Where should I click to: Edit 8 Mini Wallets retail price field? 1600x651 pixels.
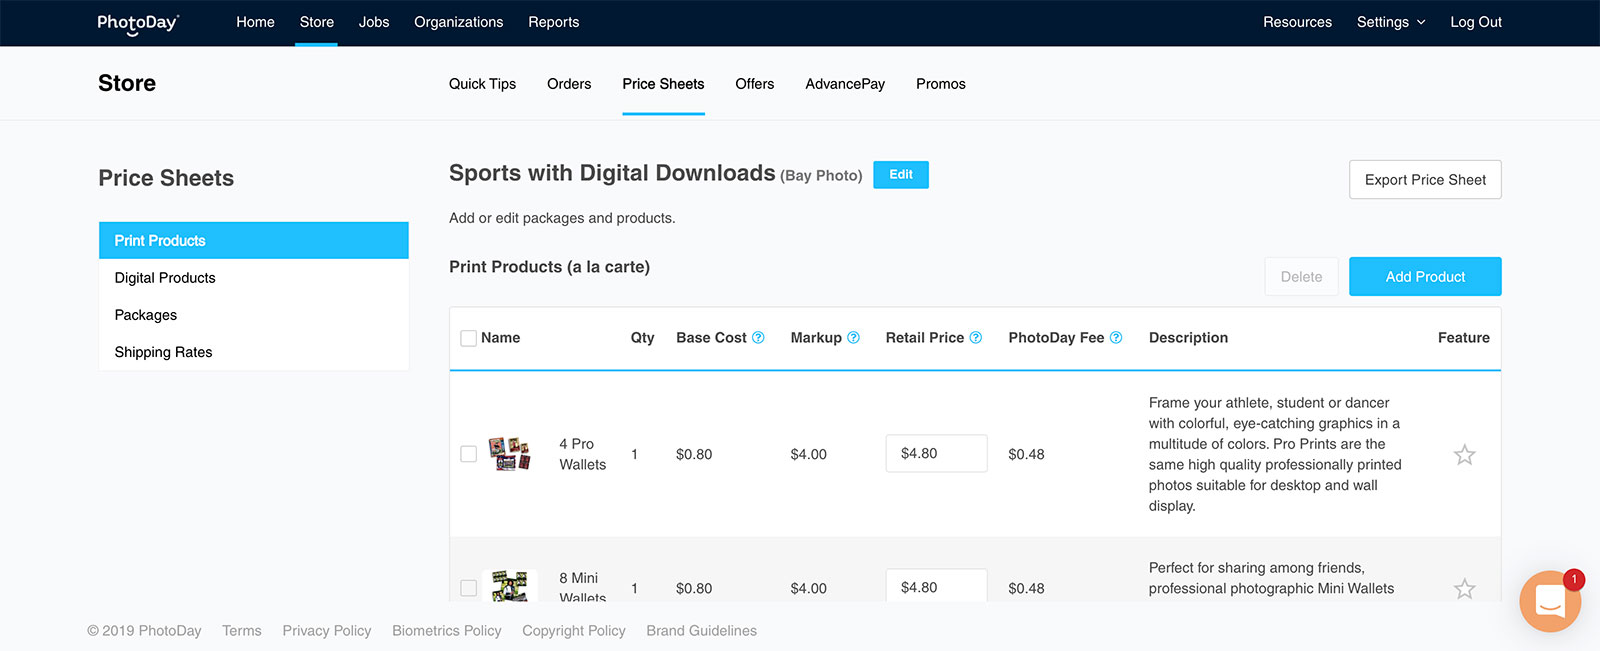936,586
